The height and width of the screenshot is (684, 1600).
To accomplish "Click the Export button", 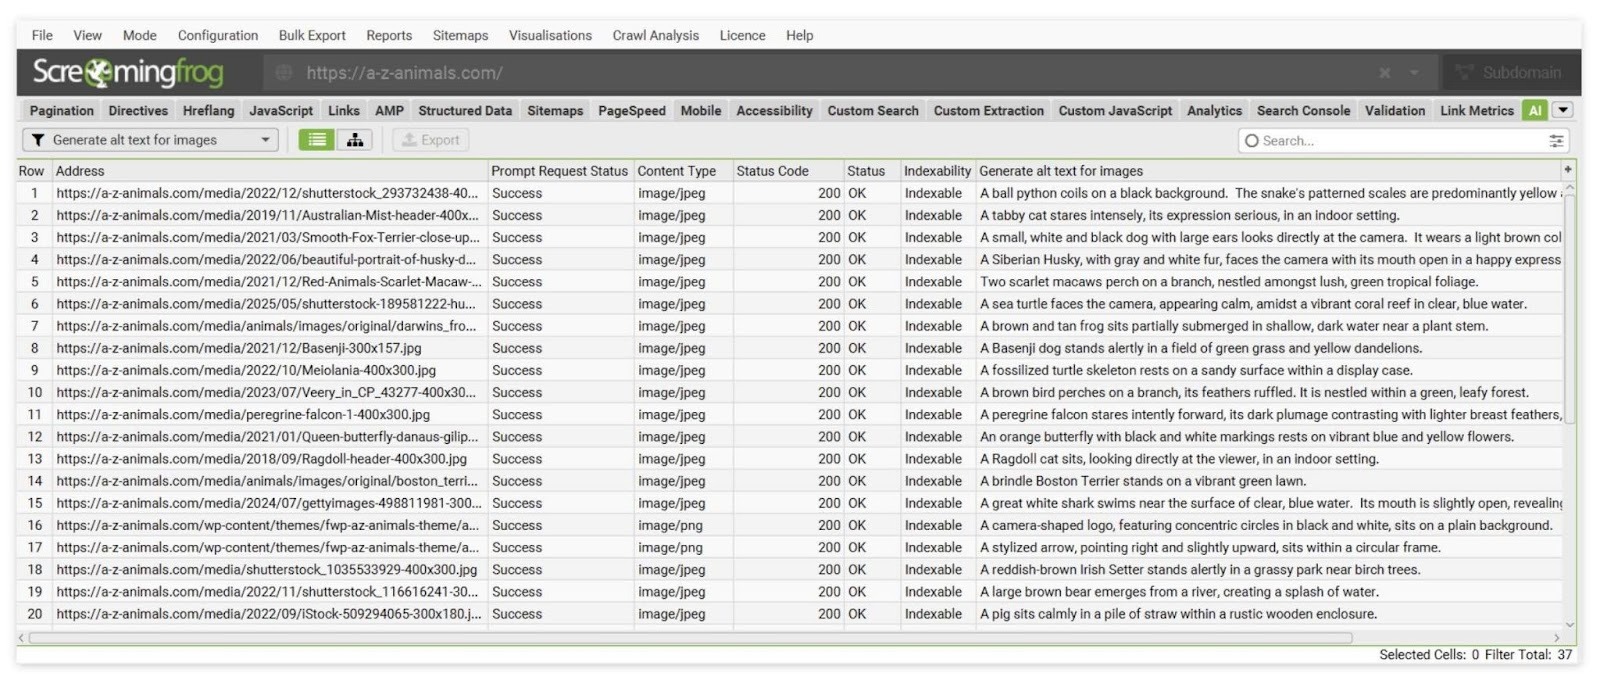I will click(x=431, y=140).
